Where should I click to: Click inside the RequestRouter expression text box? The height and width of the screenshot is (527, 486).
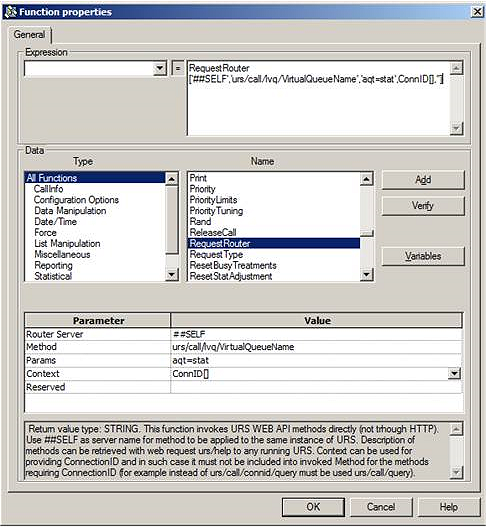click(318, 98)
